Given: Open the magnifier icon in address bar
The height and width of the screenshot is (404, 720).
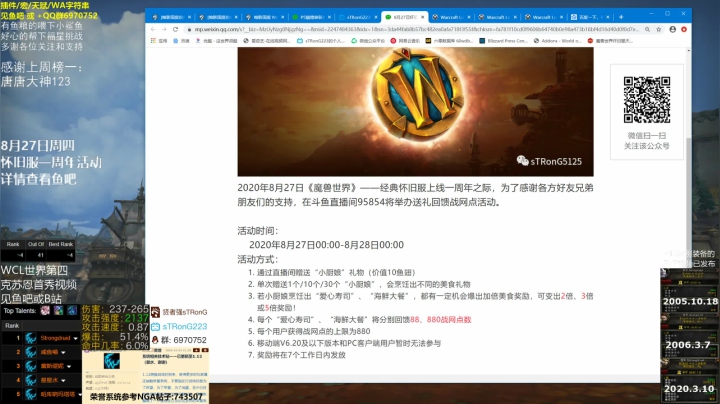Looking at the screenshot, I should click(x=647, y=29).
